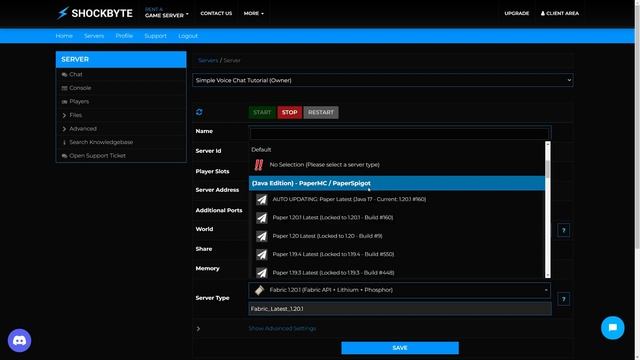The height and width of the screenshot is (360, 640).
Task: Open the server selector dropdown
Action: [x=382, y=80]
